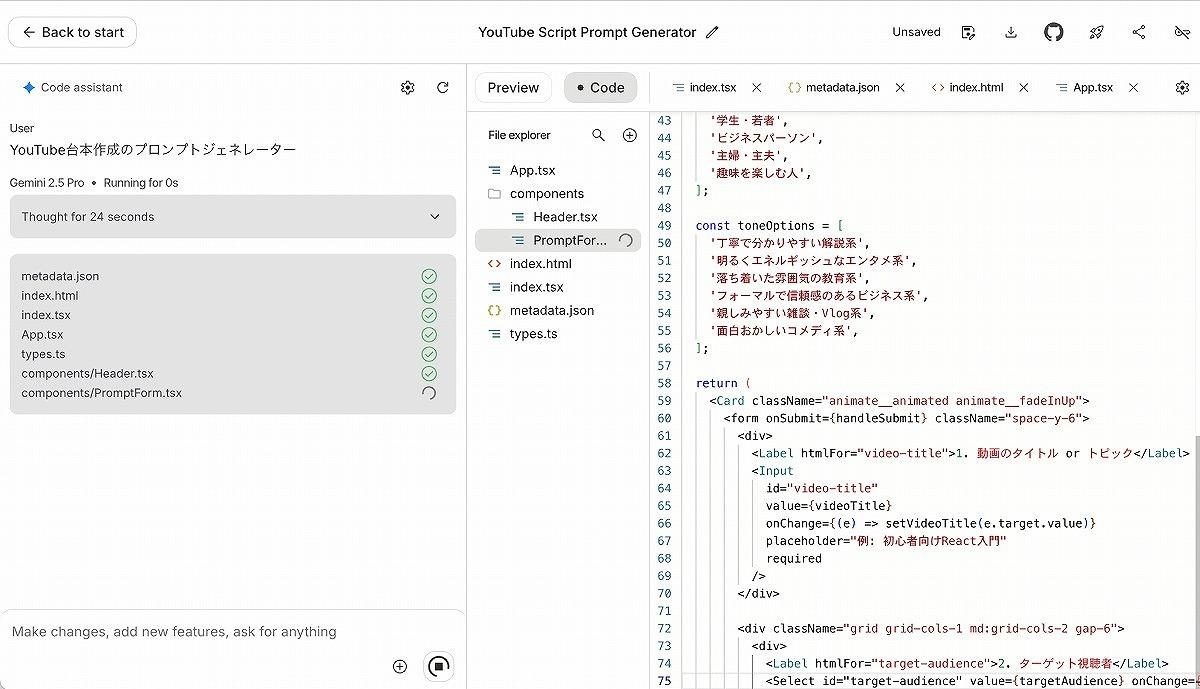Click the pencil icon to rename project
Viewport: 1200px width, 689px height.
click(x=712, y=32)
